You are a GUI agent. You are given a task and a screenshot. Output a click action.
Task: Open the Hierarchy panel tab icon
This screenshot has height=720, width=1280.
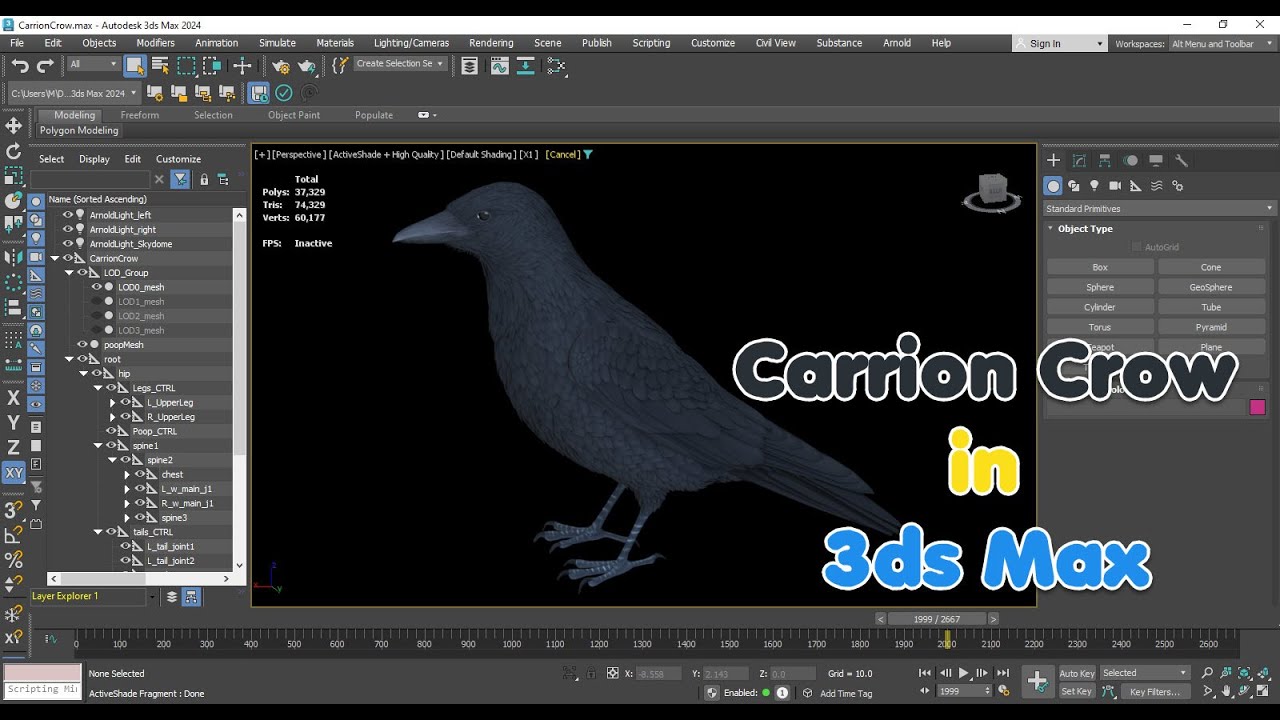click(x=1105, y=160)
